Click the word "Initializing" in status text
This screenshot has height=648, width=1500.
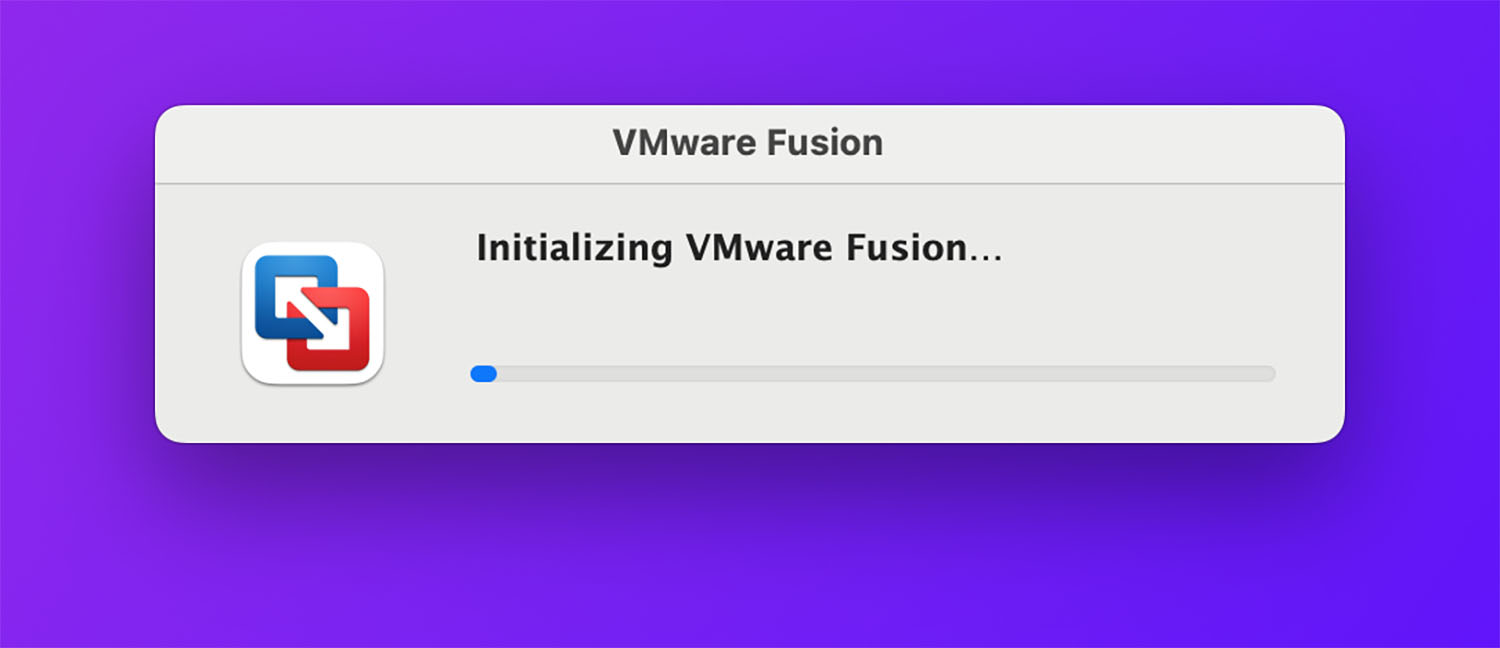click(x=574, y=247)
